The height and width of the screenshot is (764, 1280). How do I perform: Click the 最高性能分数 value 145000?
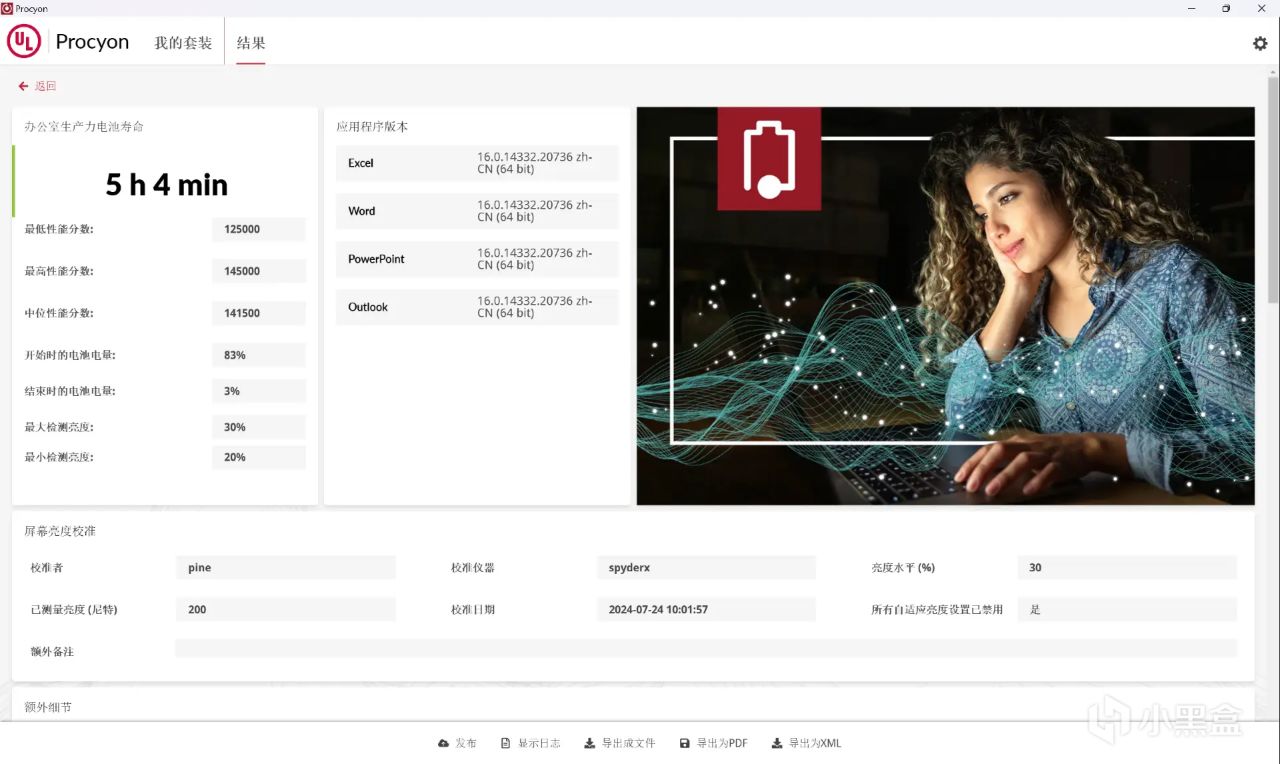point(259,271)
